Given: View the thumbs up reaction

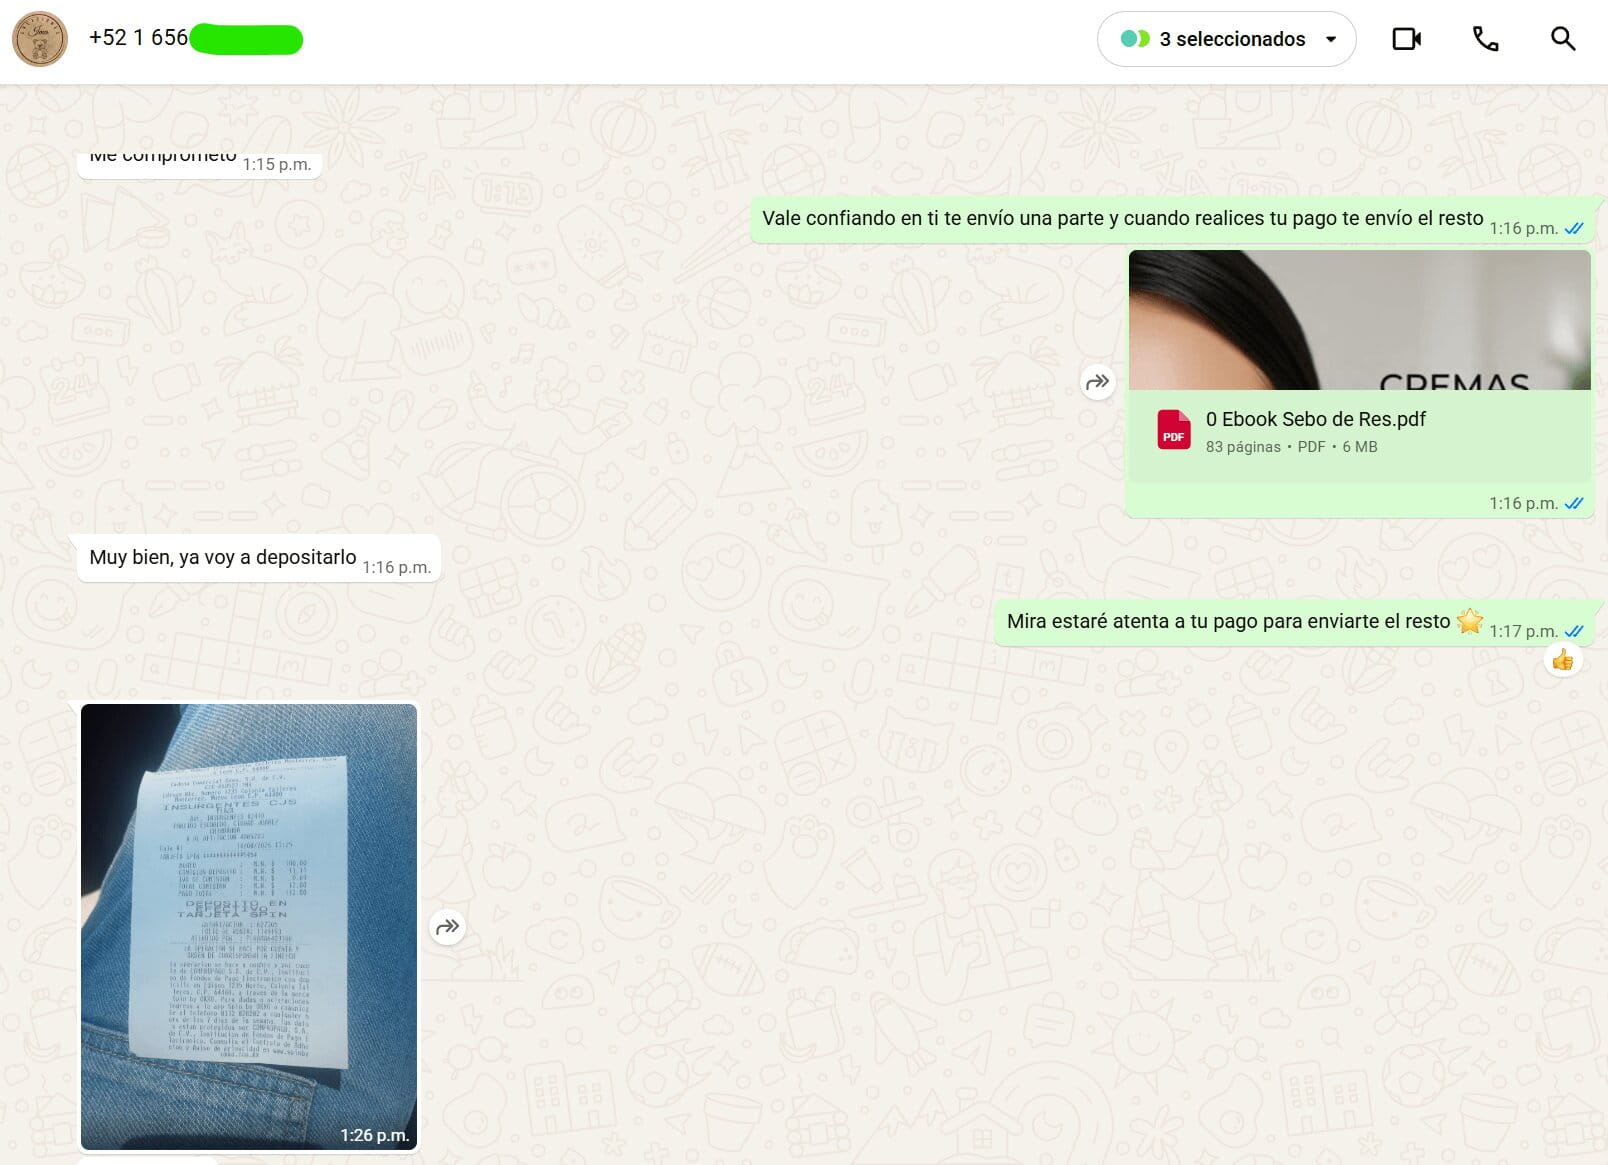Looking at the screenshot, I should tap(1563, 660).
